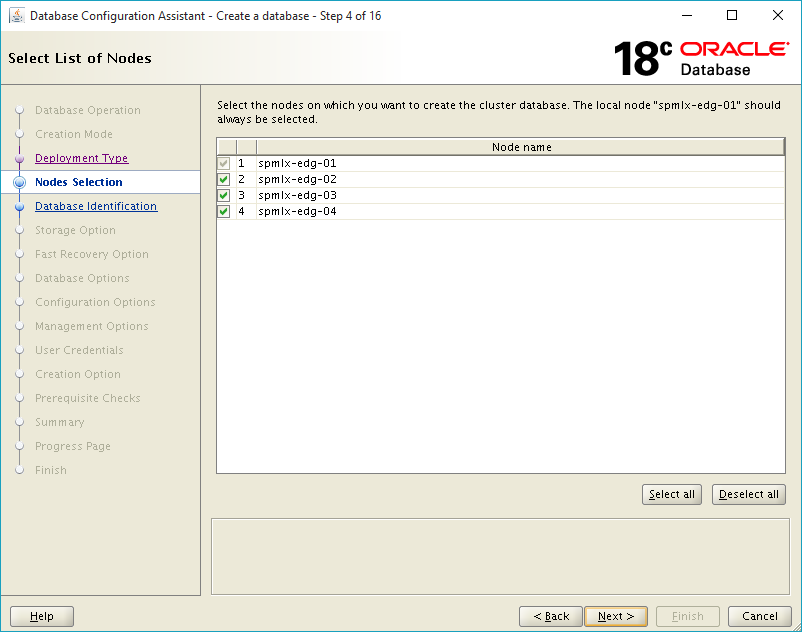Open the Help button
Image resolution: width=802 pixels, height=632 pixels.
click(x=42, y=616)
